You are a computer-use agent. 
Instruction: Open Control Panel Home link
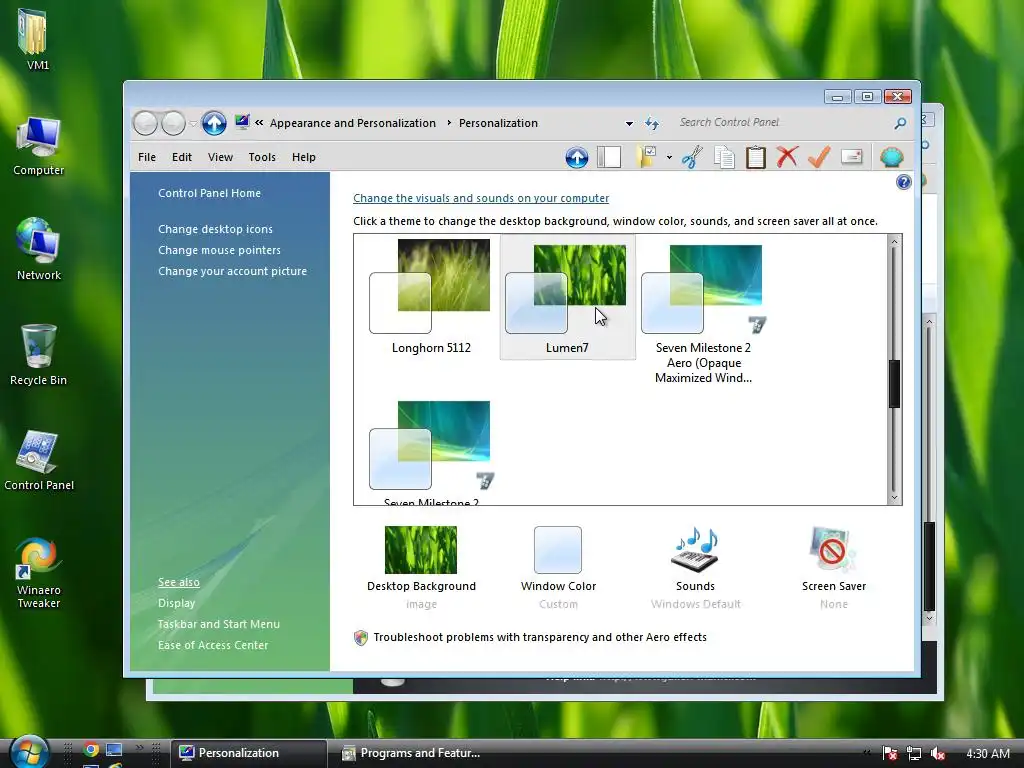[x=209, y=193]
